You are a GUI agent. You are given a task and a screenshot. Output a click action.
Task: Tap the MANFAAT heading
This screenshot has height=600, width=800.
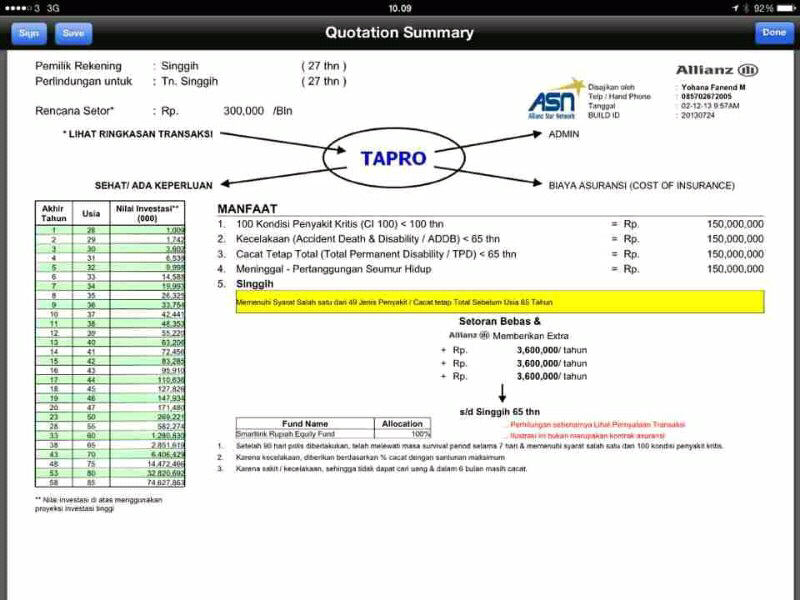247,209
